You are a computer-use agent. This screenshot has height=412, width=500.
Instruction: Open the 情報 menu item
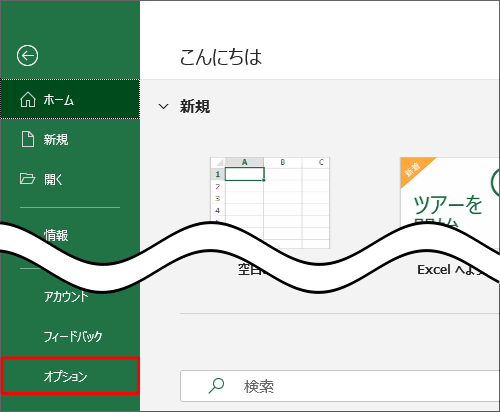point(56,235)
